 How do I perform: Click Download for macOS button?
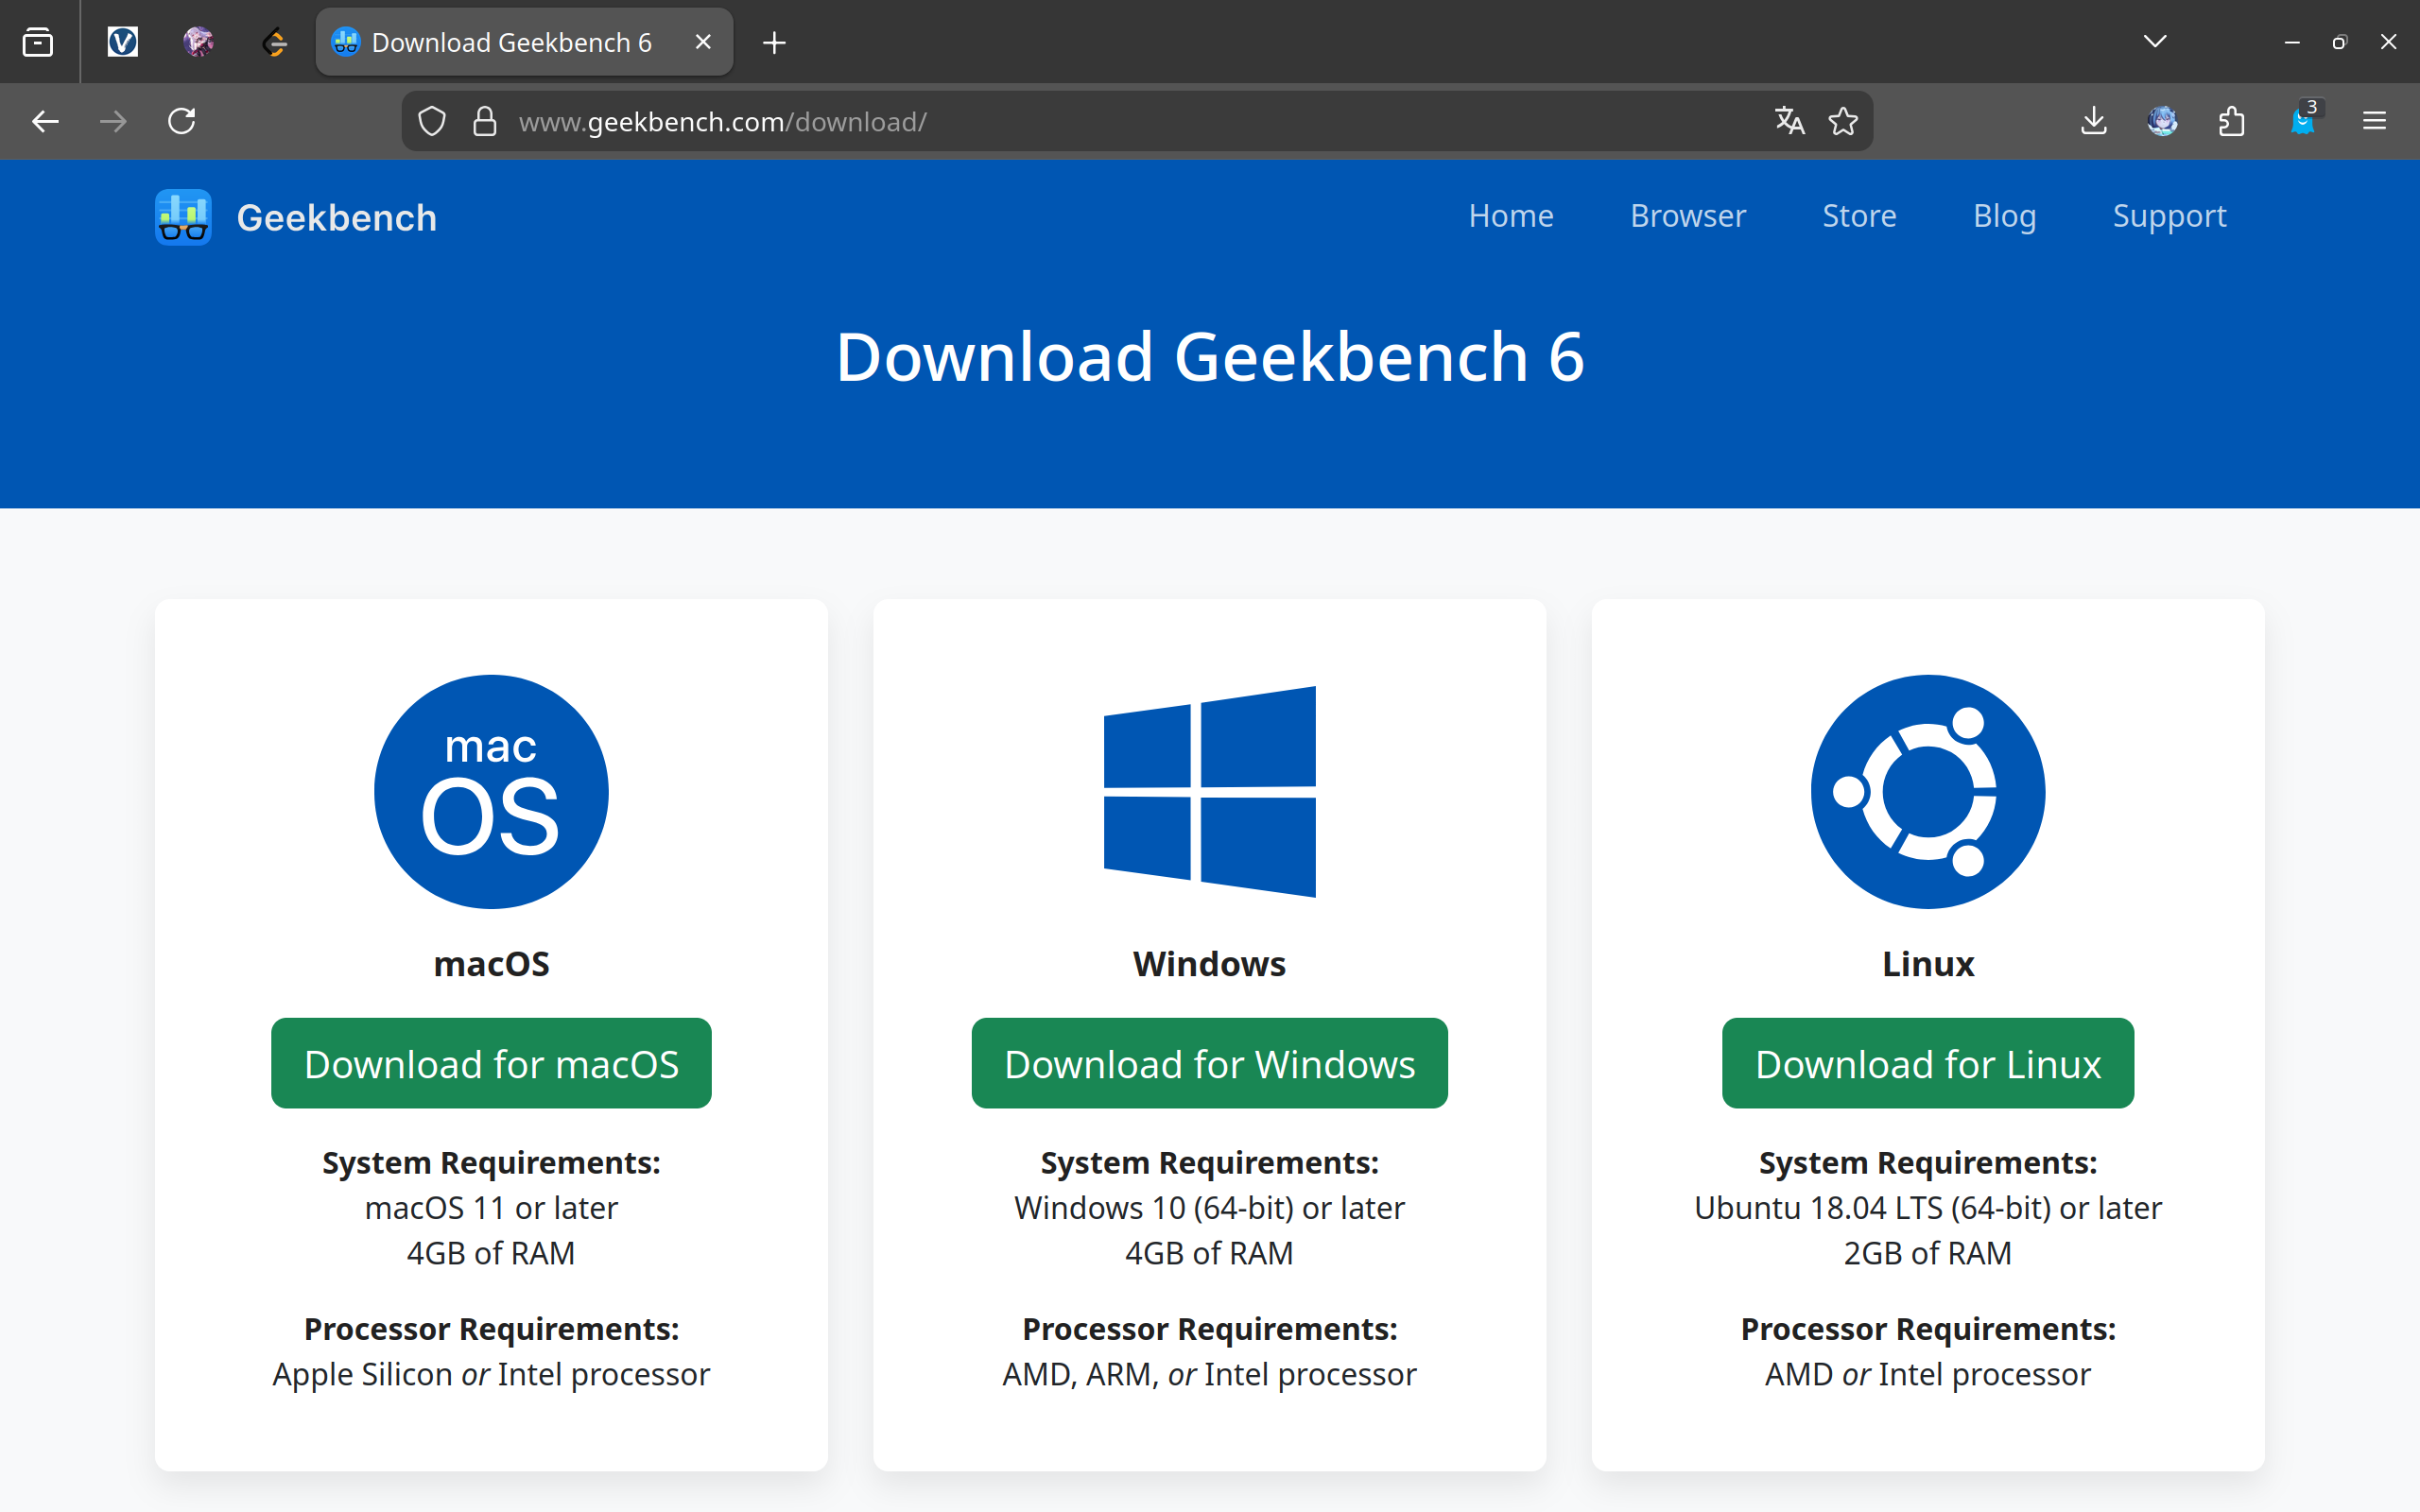pos(491,1063)
